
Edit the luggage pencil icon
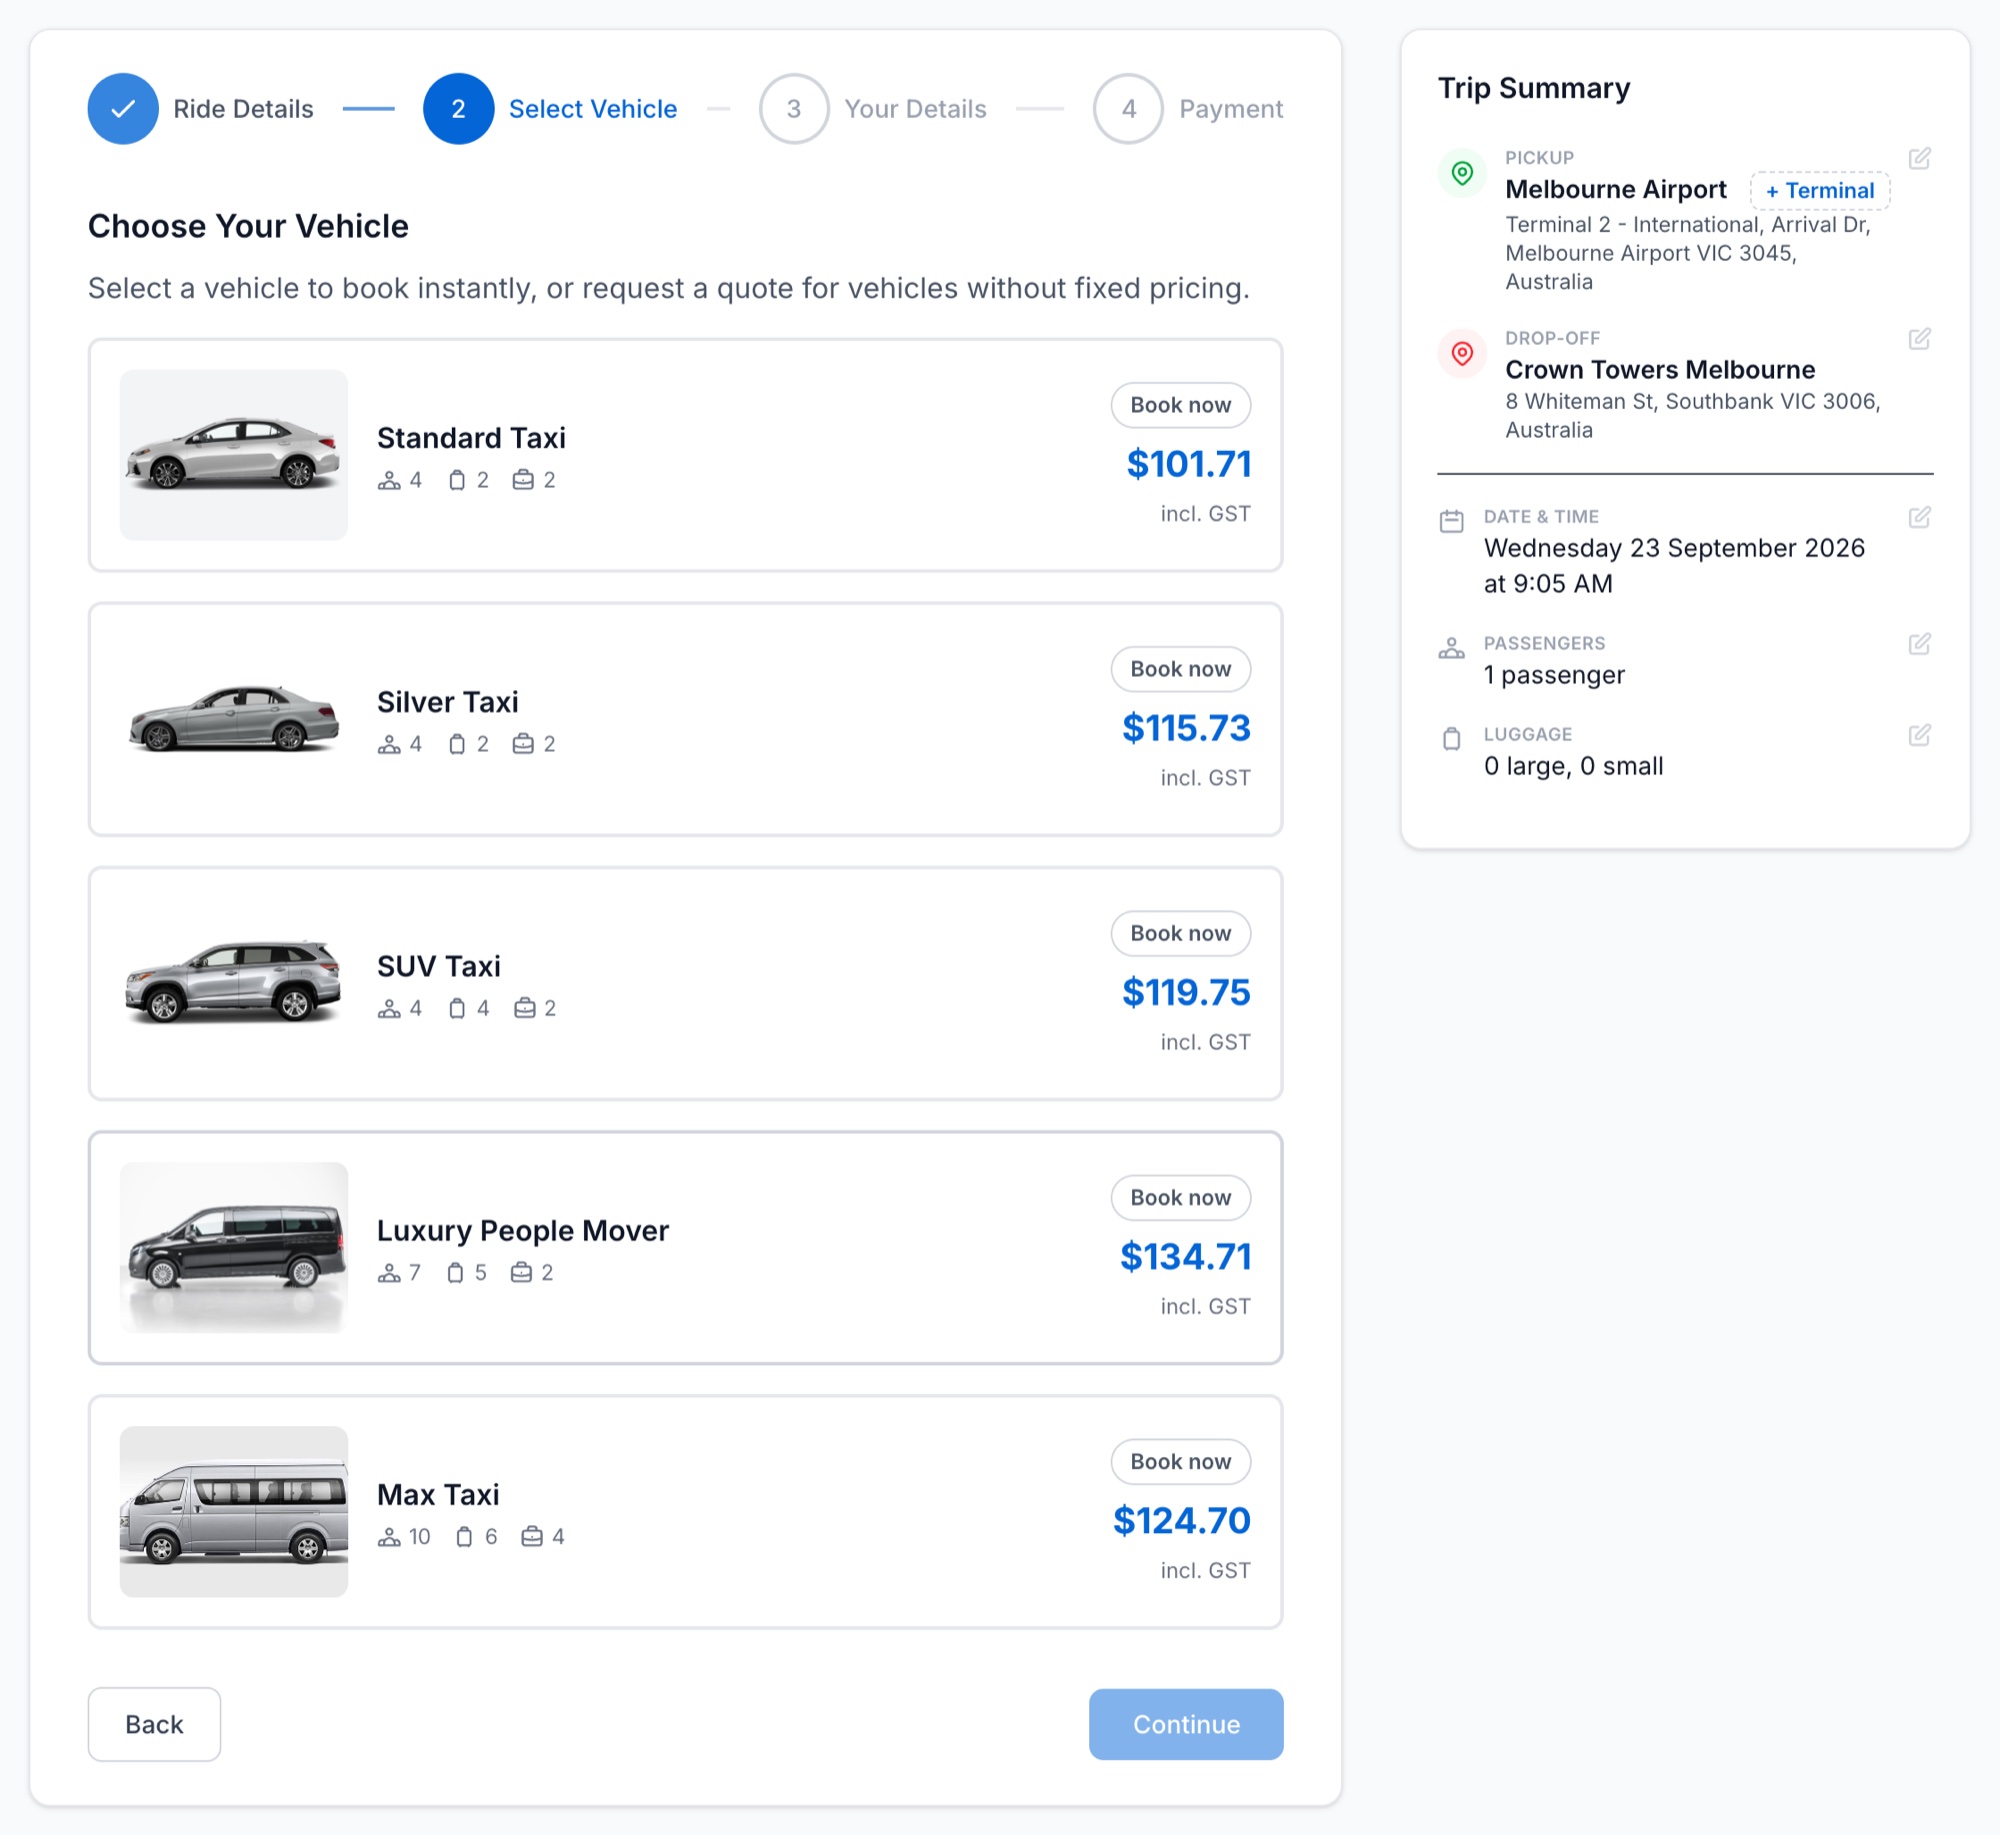(x=1919, y=735)
